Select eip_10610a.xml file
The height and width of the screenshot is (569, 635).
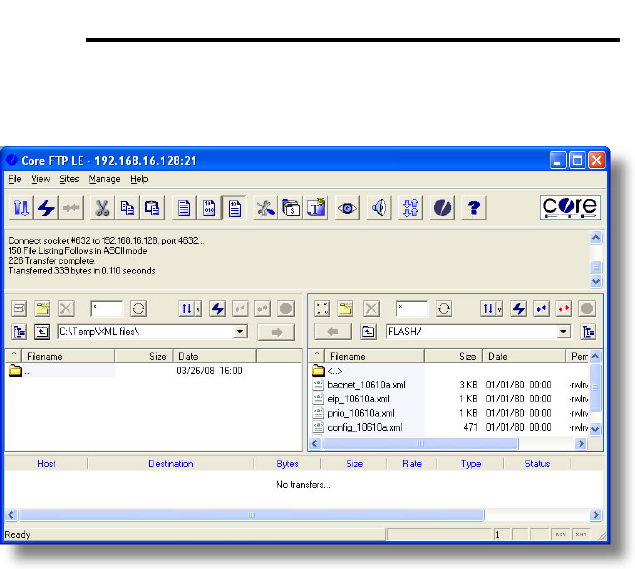(x=358, y=399)
